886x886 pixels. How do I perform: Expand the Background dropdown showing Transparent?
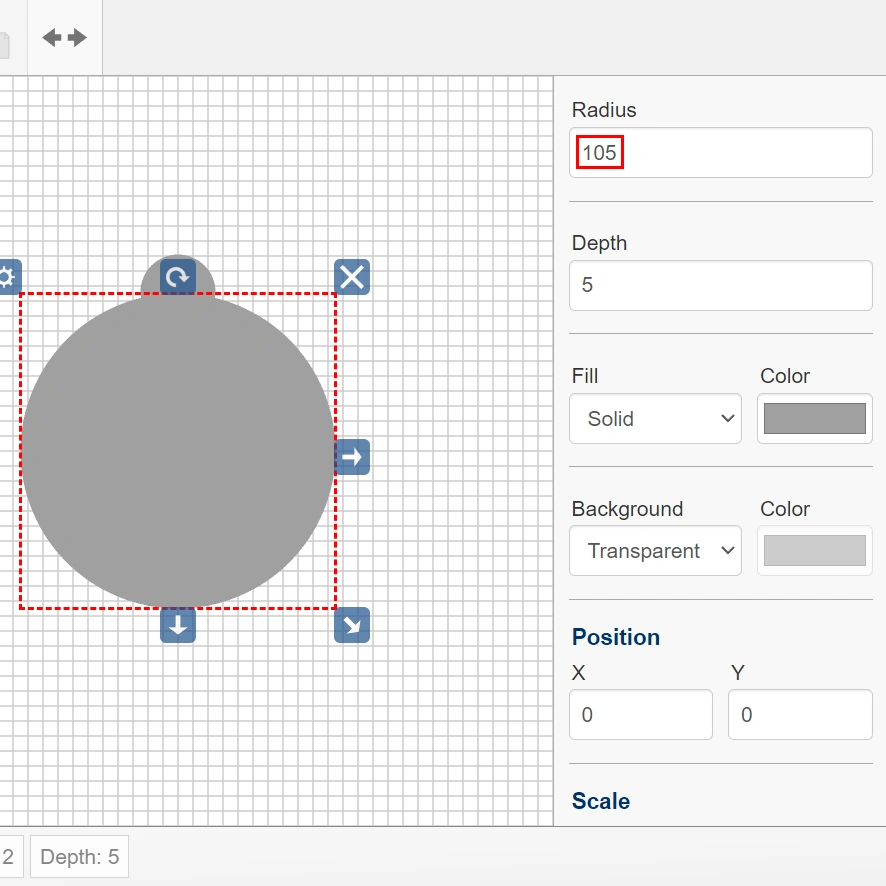click(655, 551)
